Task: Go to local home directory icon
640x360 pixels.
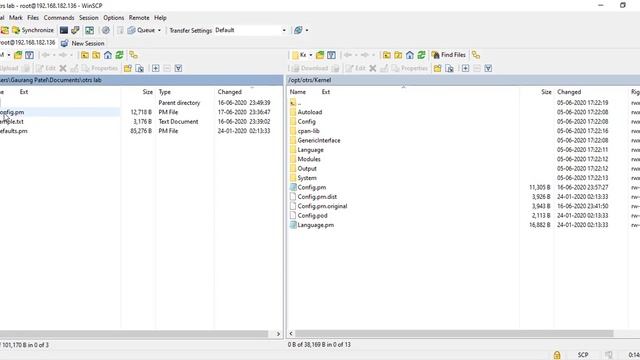Action: (108, 55)
